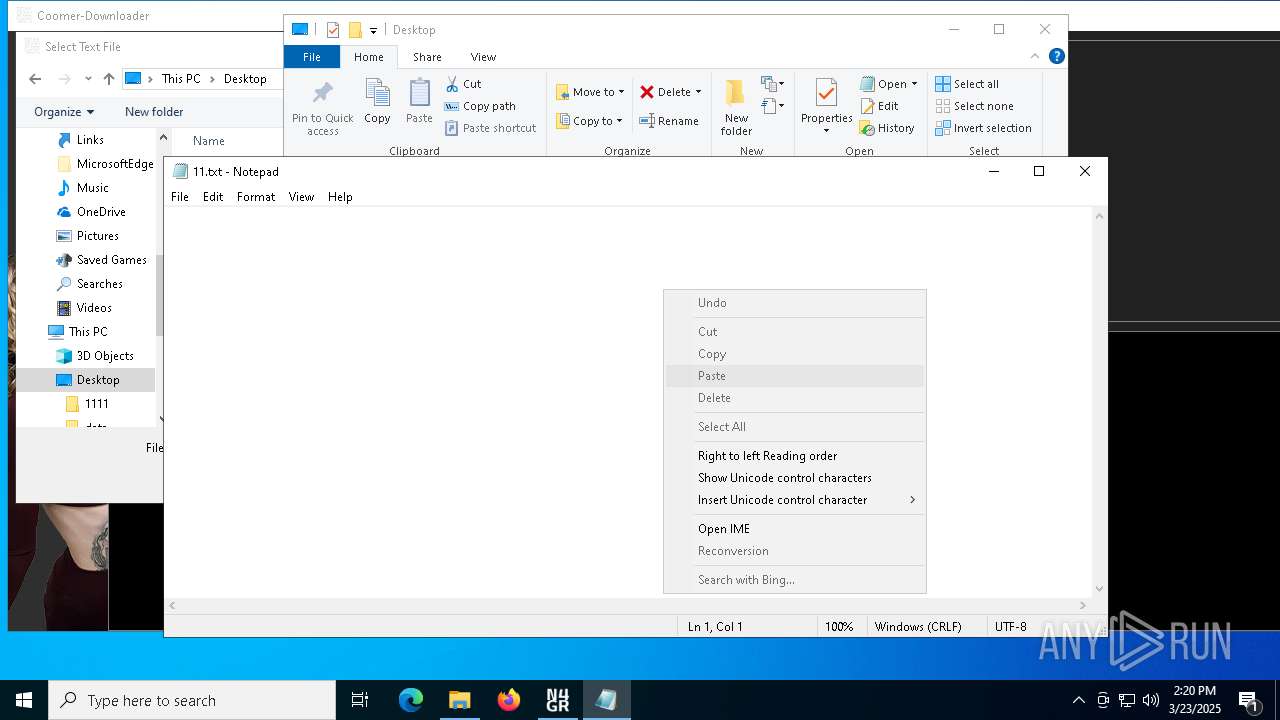Screen dimensions: 1280x720
Task: Click Notepad vertical scrollbar down arrow
Action: [x=1100, y=589]
